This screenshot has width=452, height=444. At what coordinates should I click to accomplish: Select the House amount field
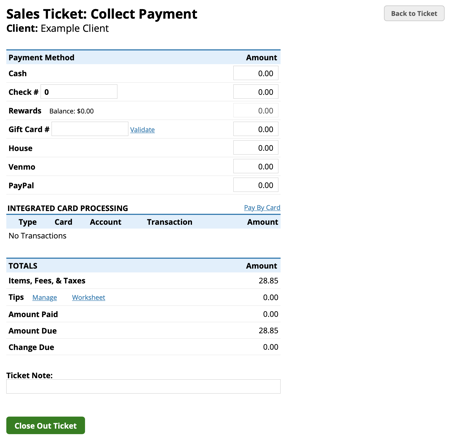point(256,148)
